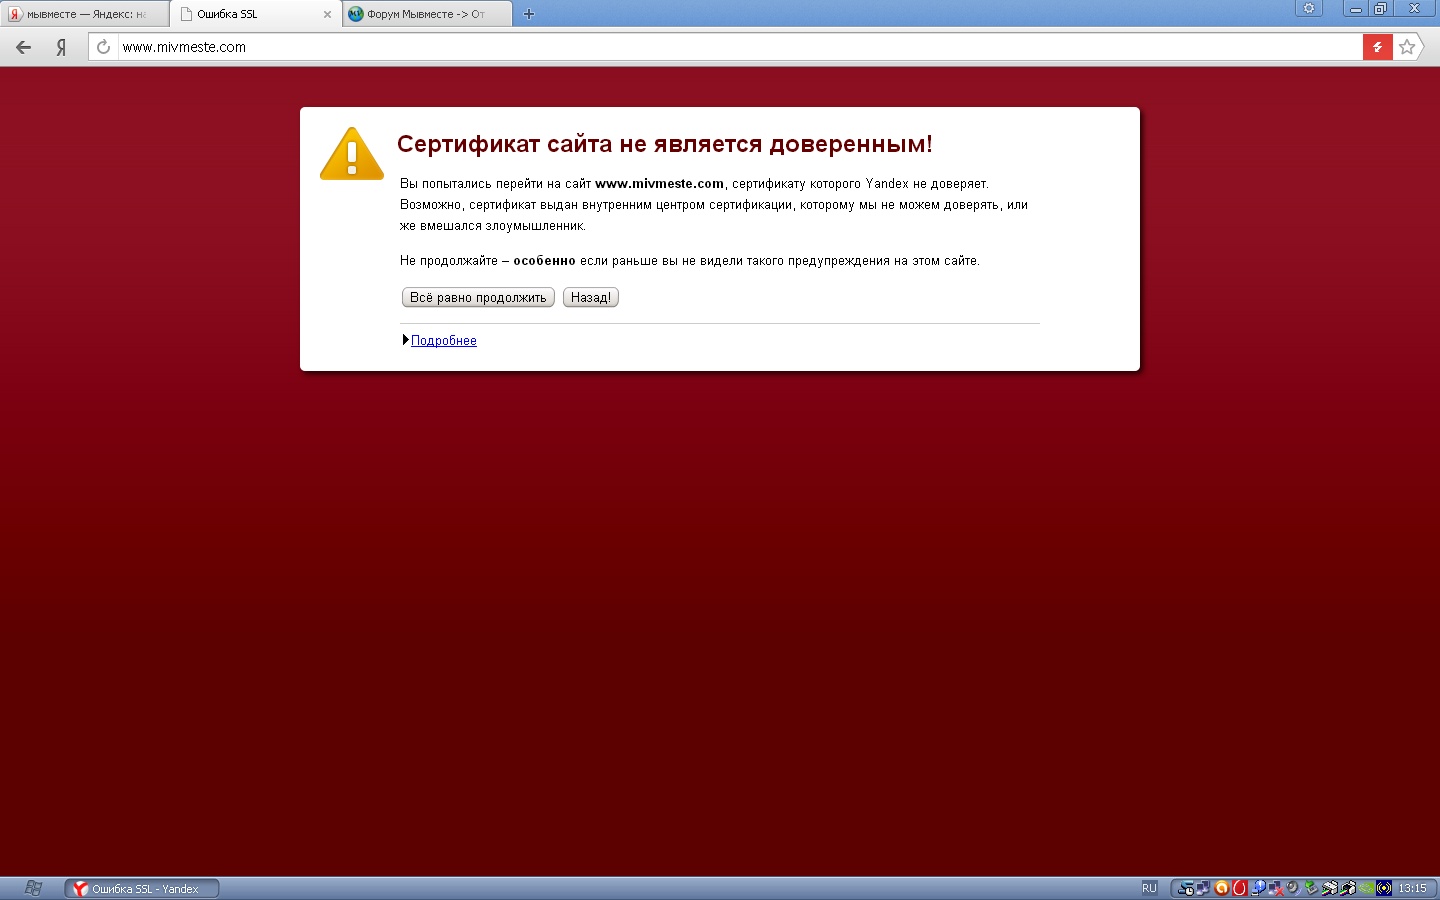Click the address bar showing www.mivmeste.com
The image size is (1440, 900).
[x=740, y=47]
